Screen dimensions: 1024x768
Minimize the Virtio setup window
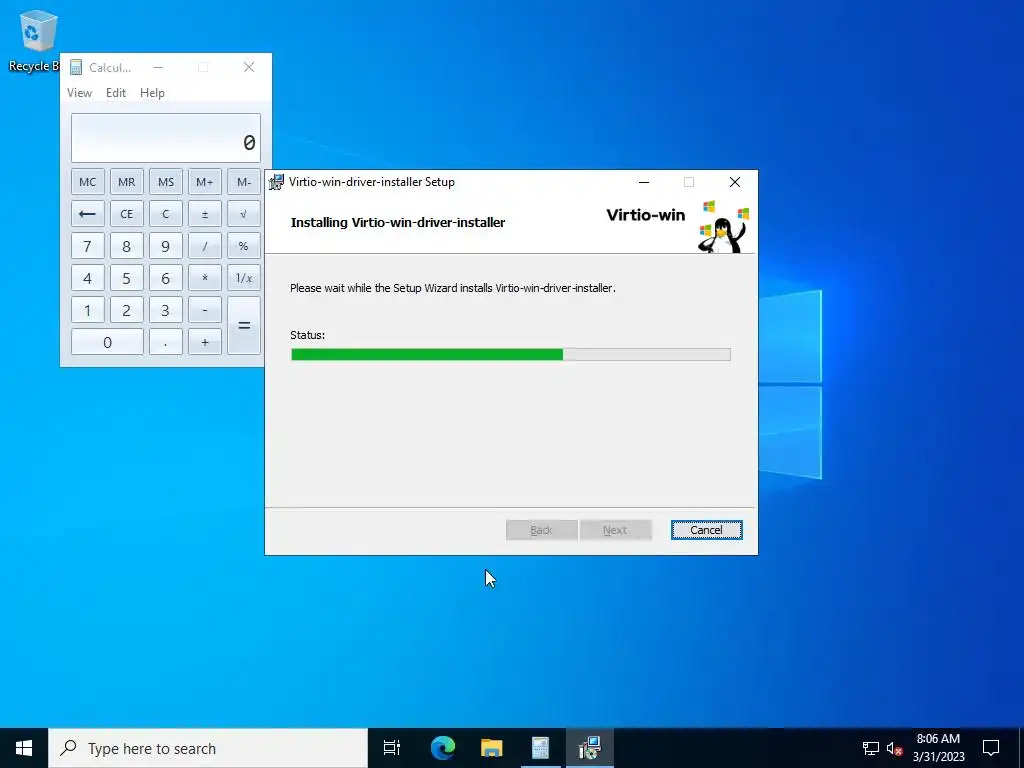pos(644,182)
